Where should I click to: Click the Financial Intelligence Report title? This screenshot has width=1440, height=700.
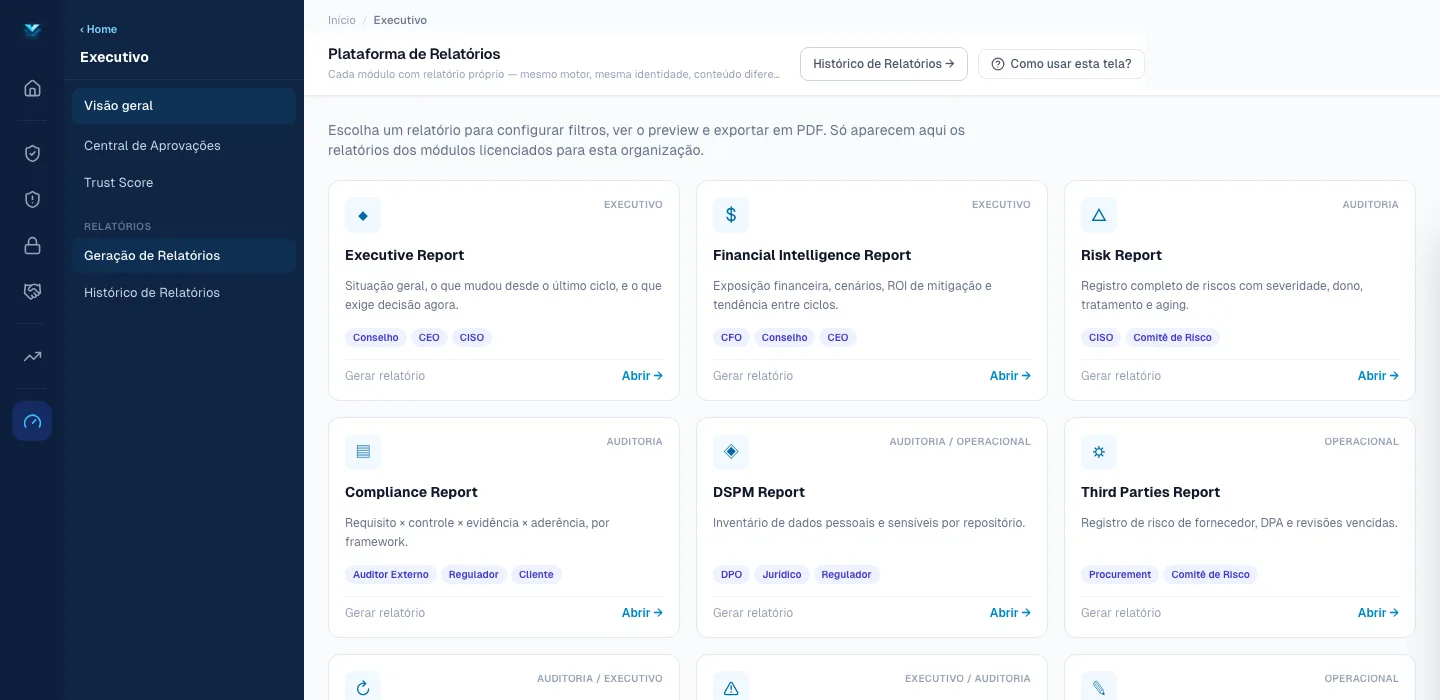812,255
